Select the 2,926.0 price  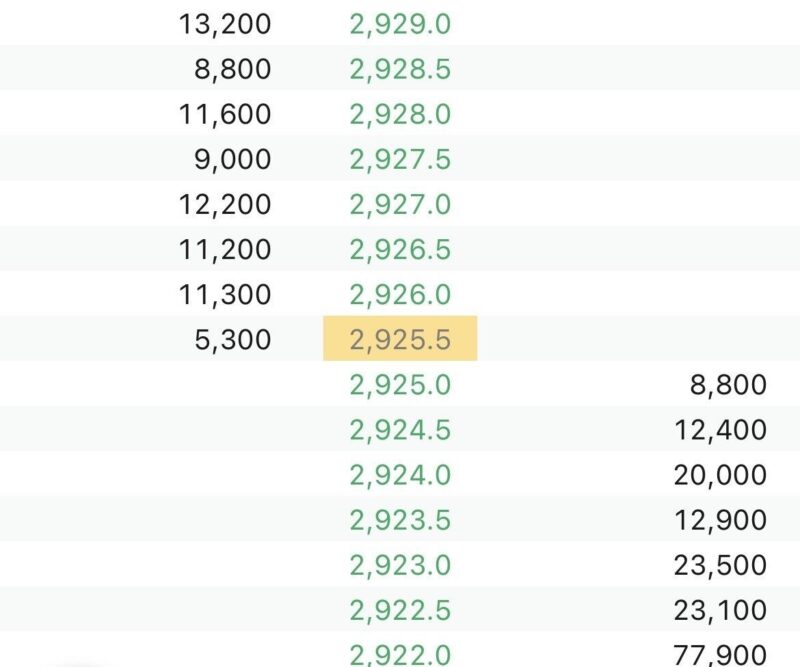click(400, 294)
